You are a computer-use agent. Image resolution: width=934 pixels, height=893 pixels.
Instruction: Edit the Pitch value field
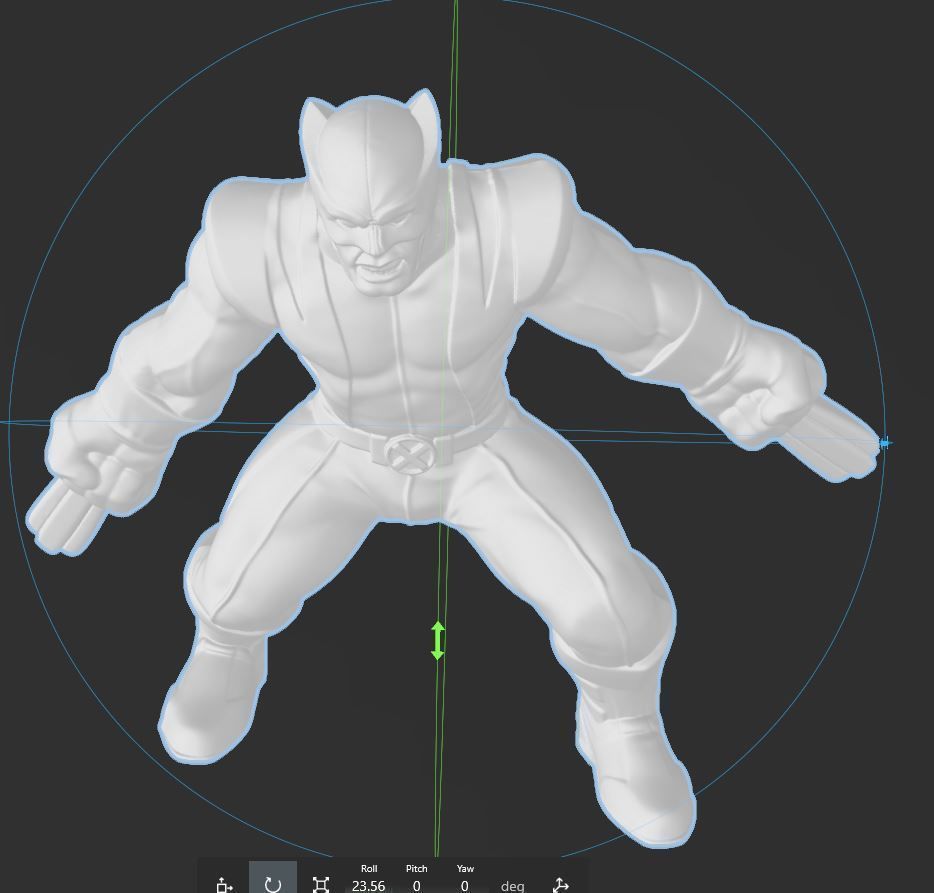(x=416, y=886)
